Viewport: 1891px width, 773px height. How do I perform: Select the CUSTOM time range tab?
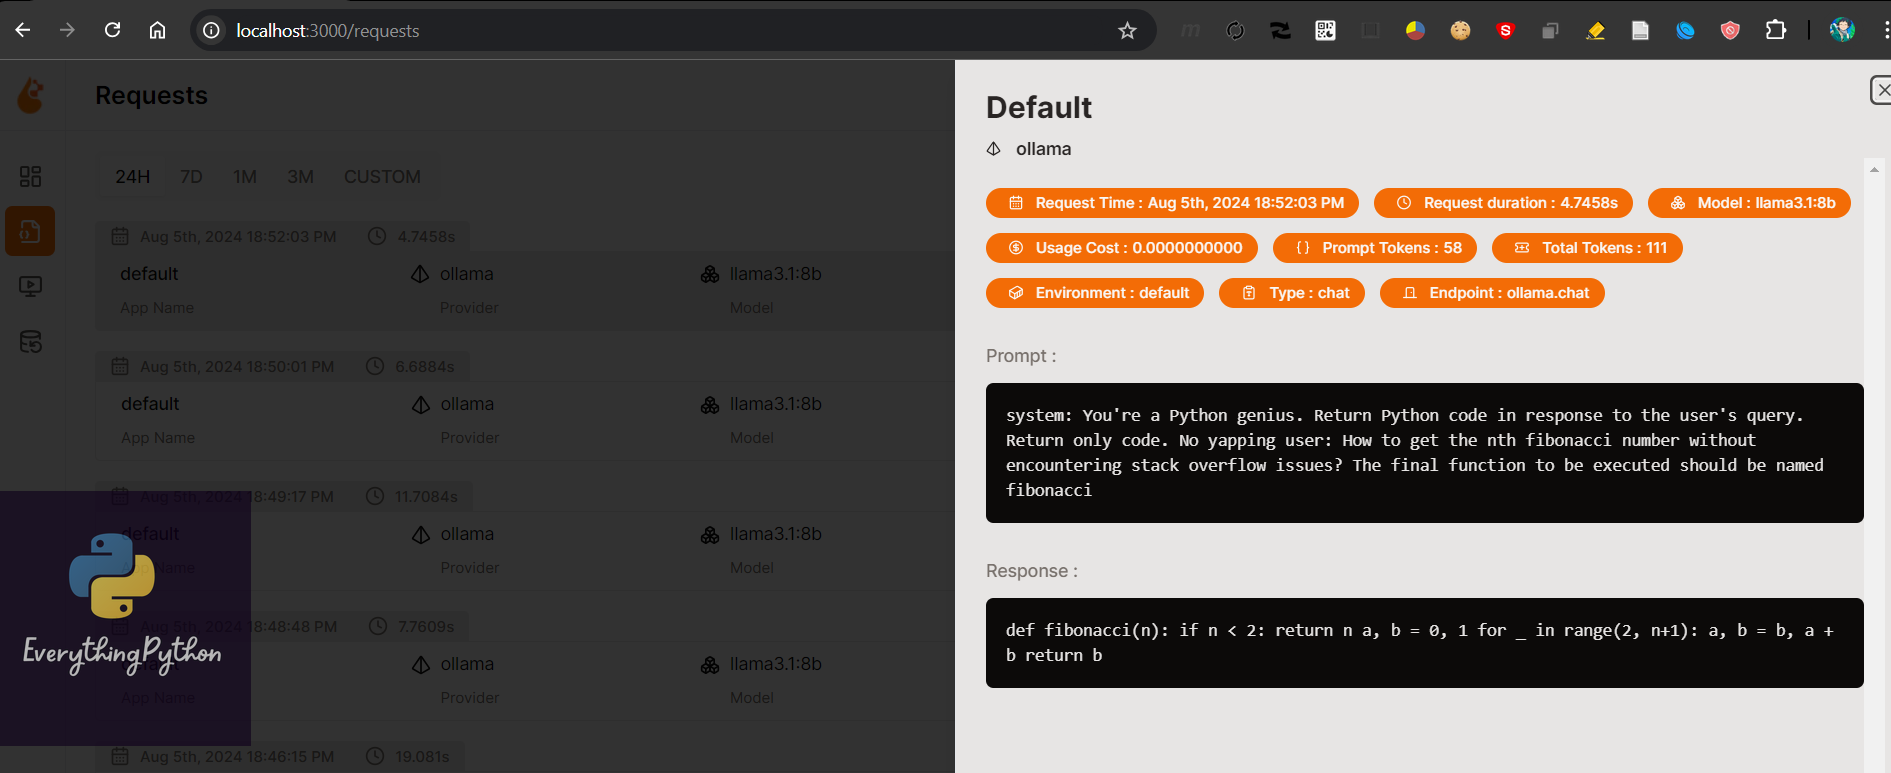(x=382, y=177)
